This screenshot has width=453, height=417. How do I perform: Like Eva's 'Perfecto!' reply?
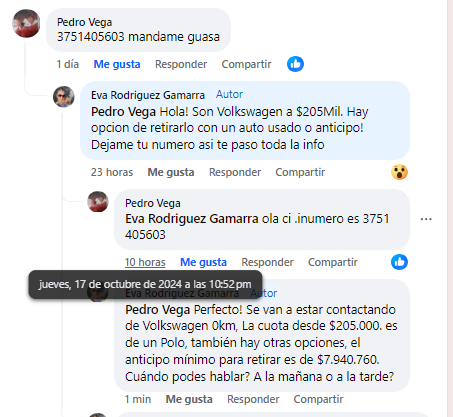[x=189, y=399]
